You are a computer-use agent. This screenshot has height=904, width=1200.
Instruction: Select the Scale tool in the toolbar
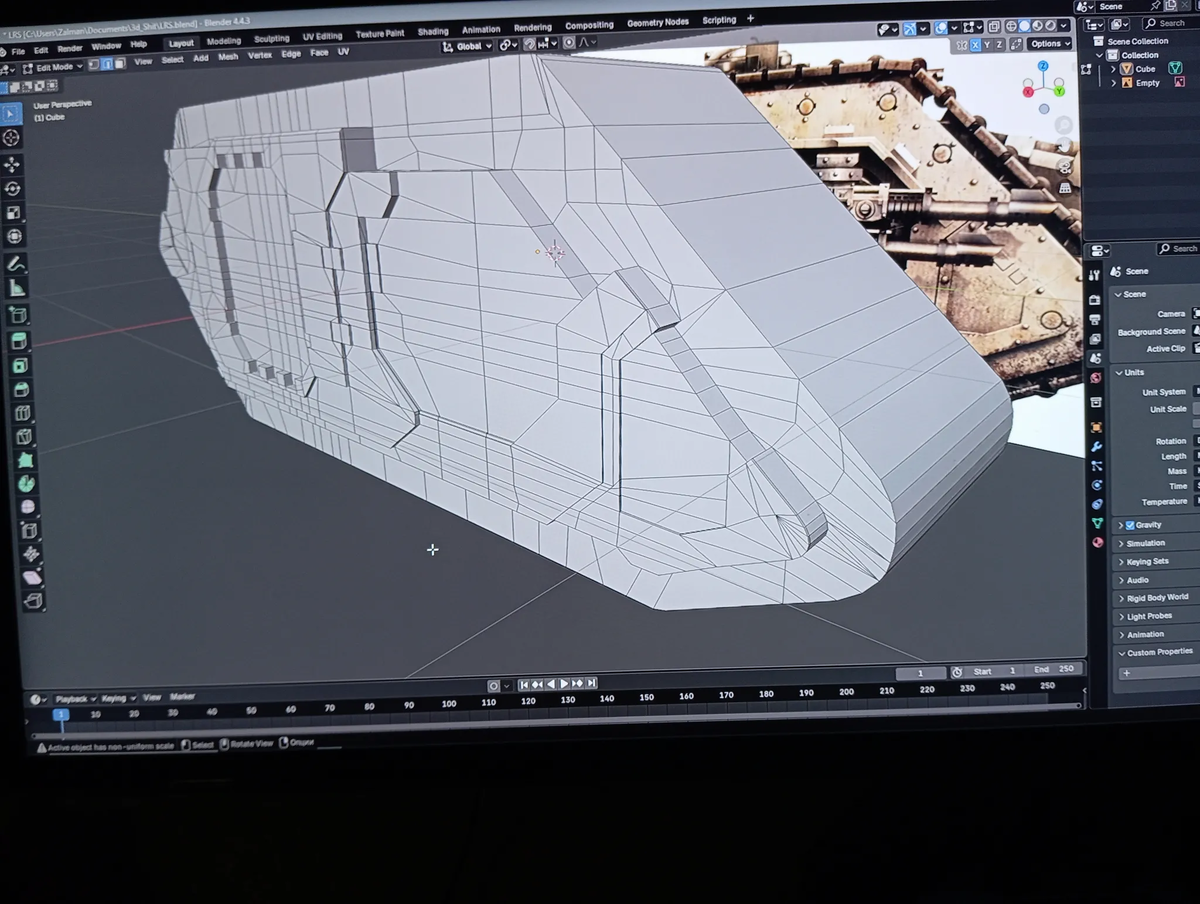[x=15, y=213]
